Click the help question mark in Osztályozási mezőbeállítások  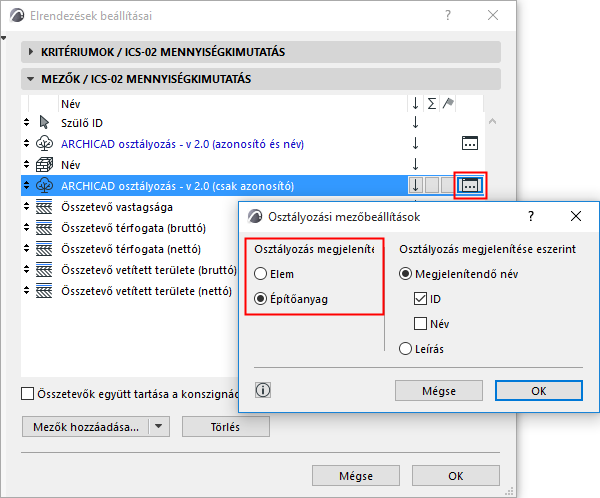pyautogui.click(x=531, y=216)
